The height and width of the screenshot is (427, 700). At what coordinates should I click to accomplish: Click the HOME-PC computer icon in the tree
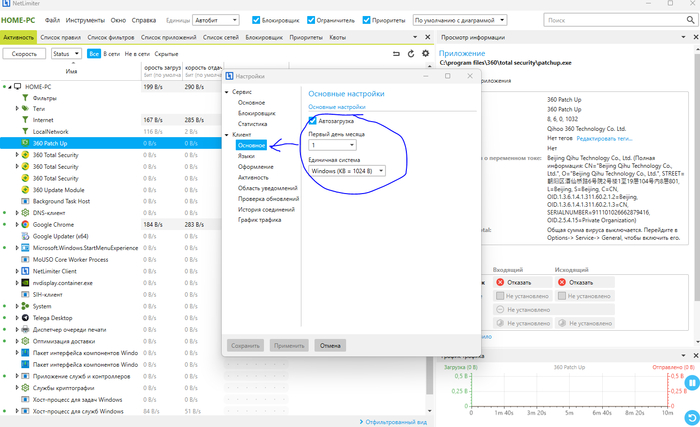pyautogui.click(x=15, y=87)
